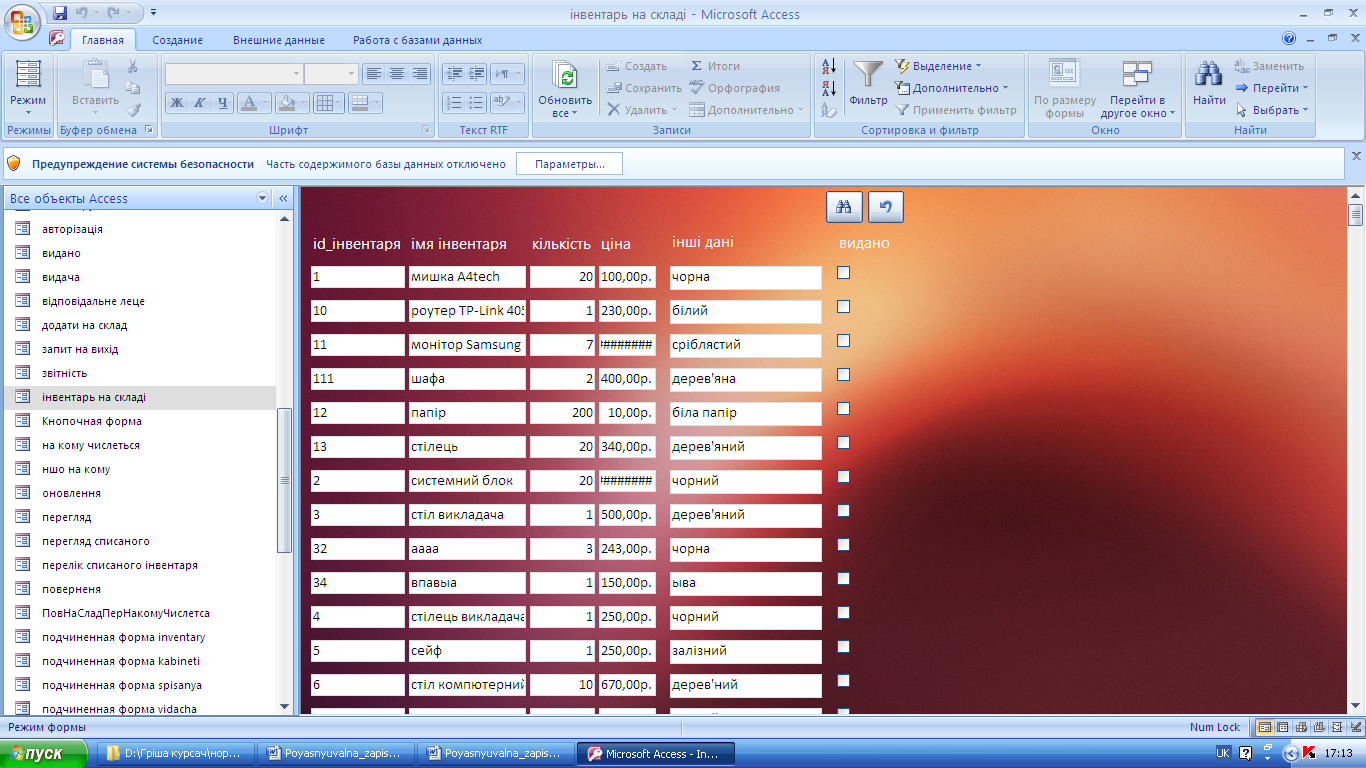1366x768 pixels.
Task: Save using Quick Access save icon
Action: 60,13
